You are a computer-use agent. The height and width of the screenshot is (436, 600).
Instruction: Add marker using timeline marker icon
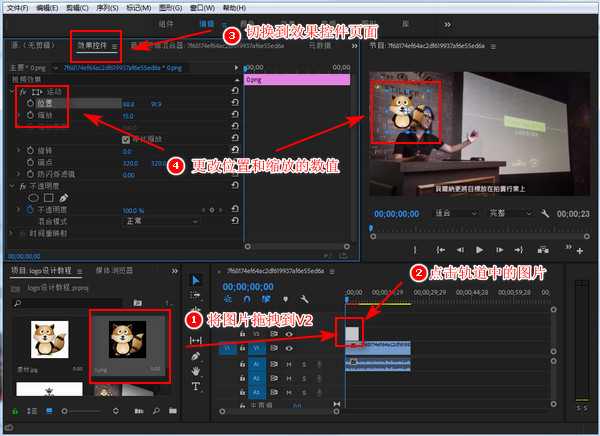pos(285,299)
